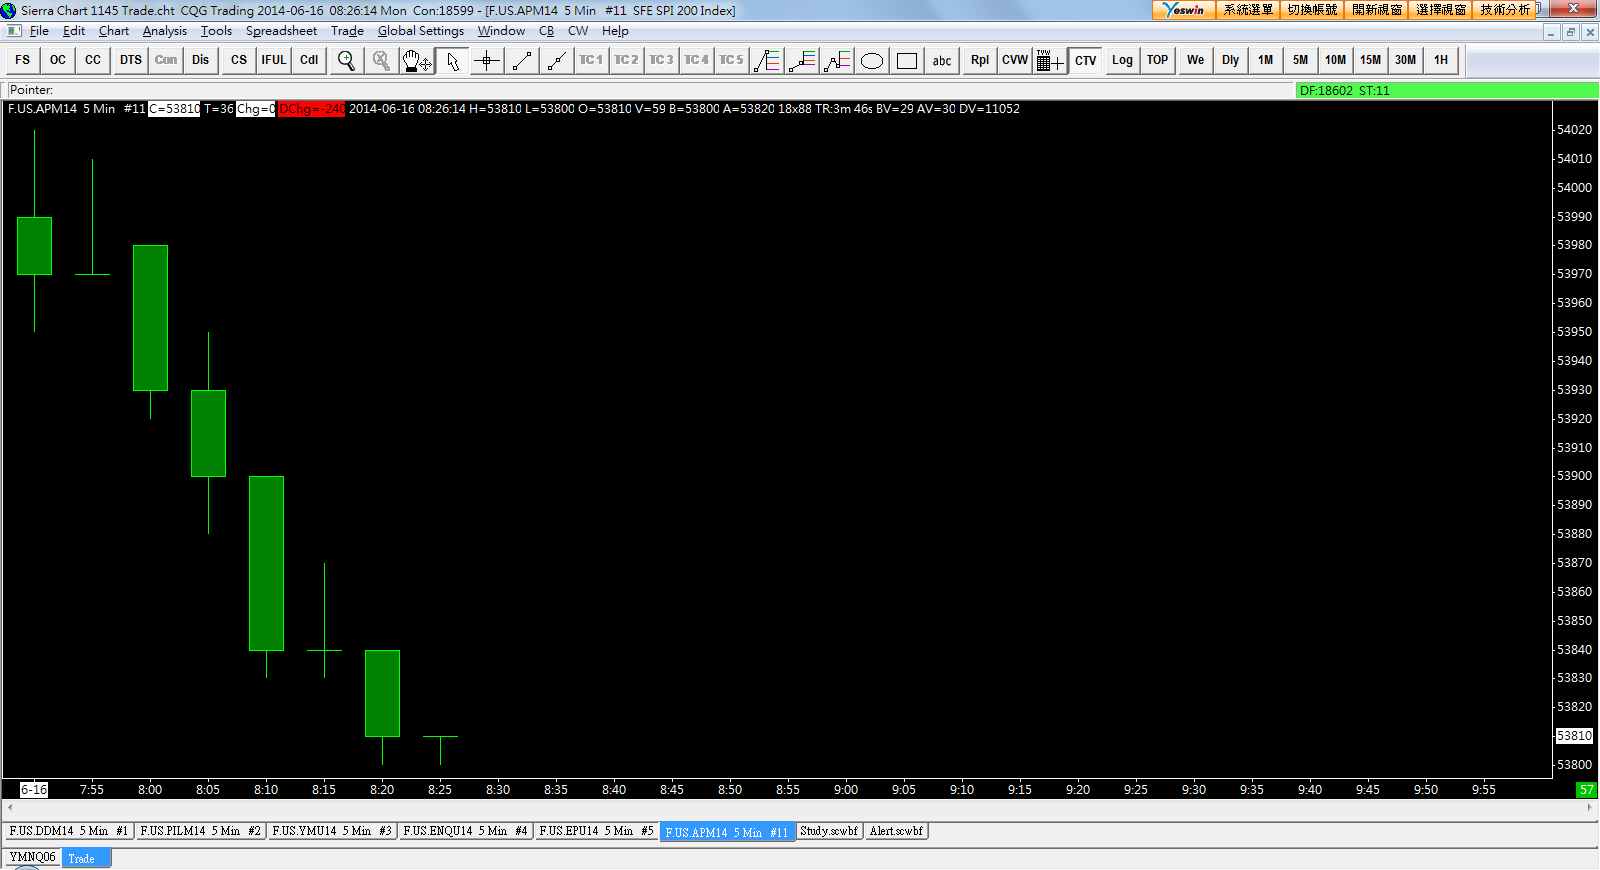Click the OC toolbar button

[58, 60]
